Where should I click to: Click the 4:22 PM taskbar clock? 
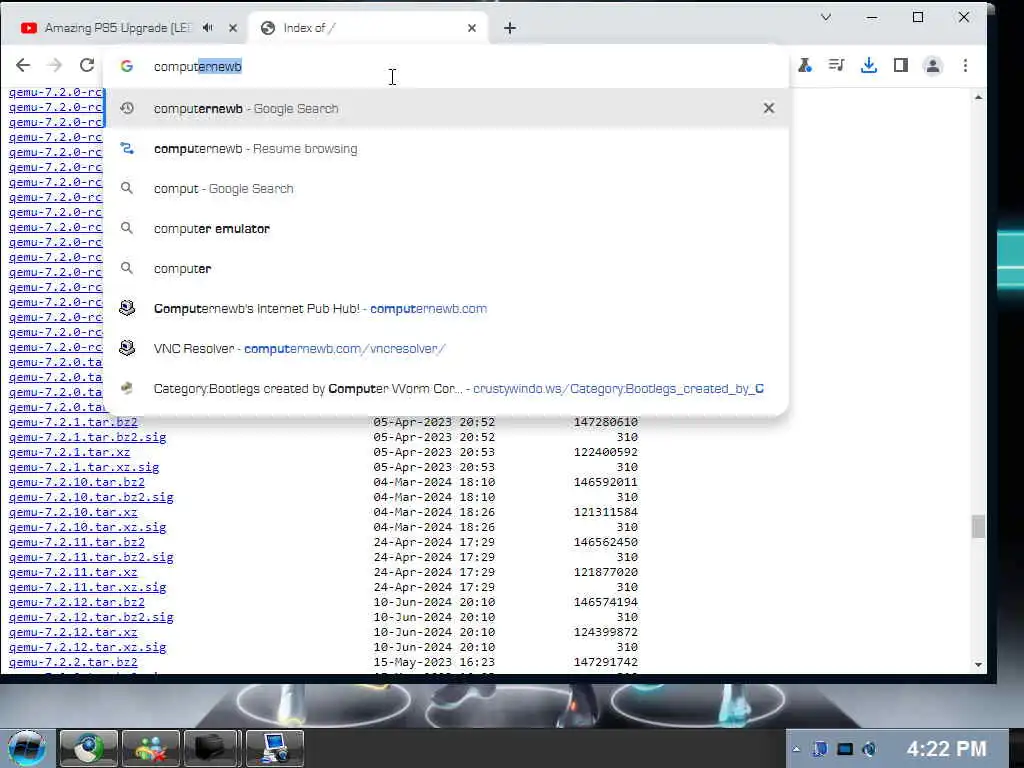click(946, 748)
